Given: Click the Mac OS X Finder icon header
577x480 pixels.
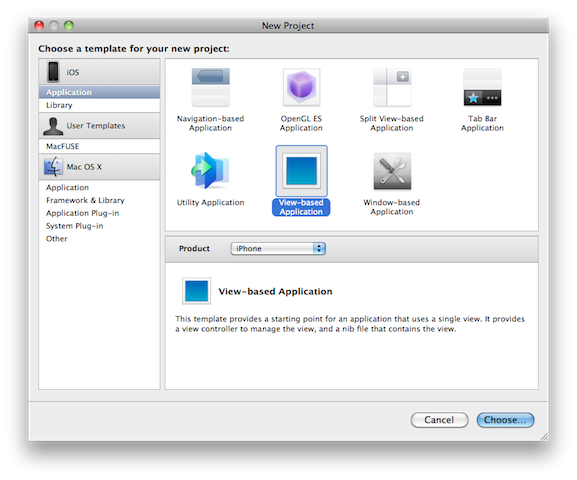Looking at the screenshot, I should (x=53, y=166).
